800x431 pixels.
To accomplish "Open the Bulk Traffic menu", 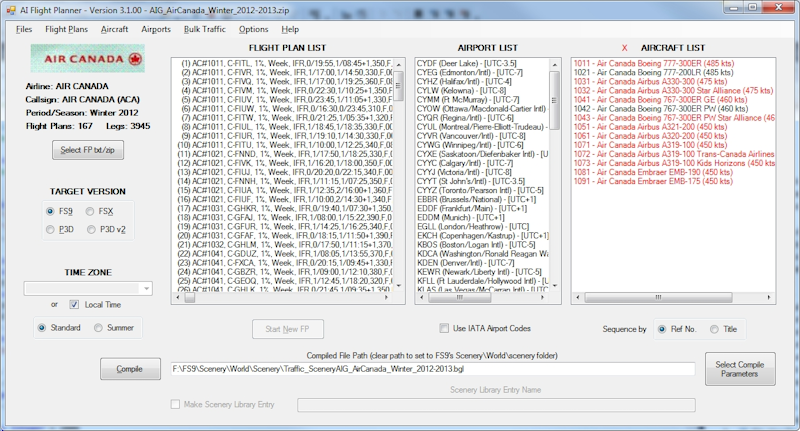I will point(205,29).
